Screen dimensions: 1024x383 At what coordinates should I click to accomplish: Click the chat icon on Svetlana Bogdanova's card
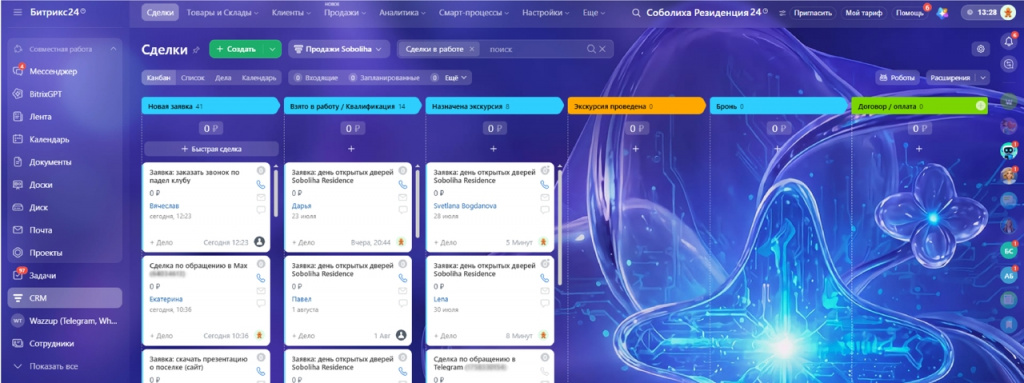click(545, 210)
